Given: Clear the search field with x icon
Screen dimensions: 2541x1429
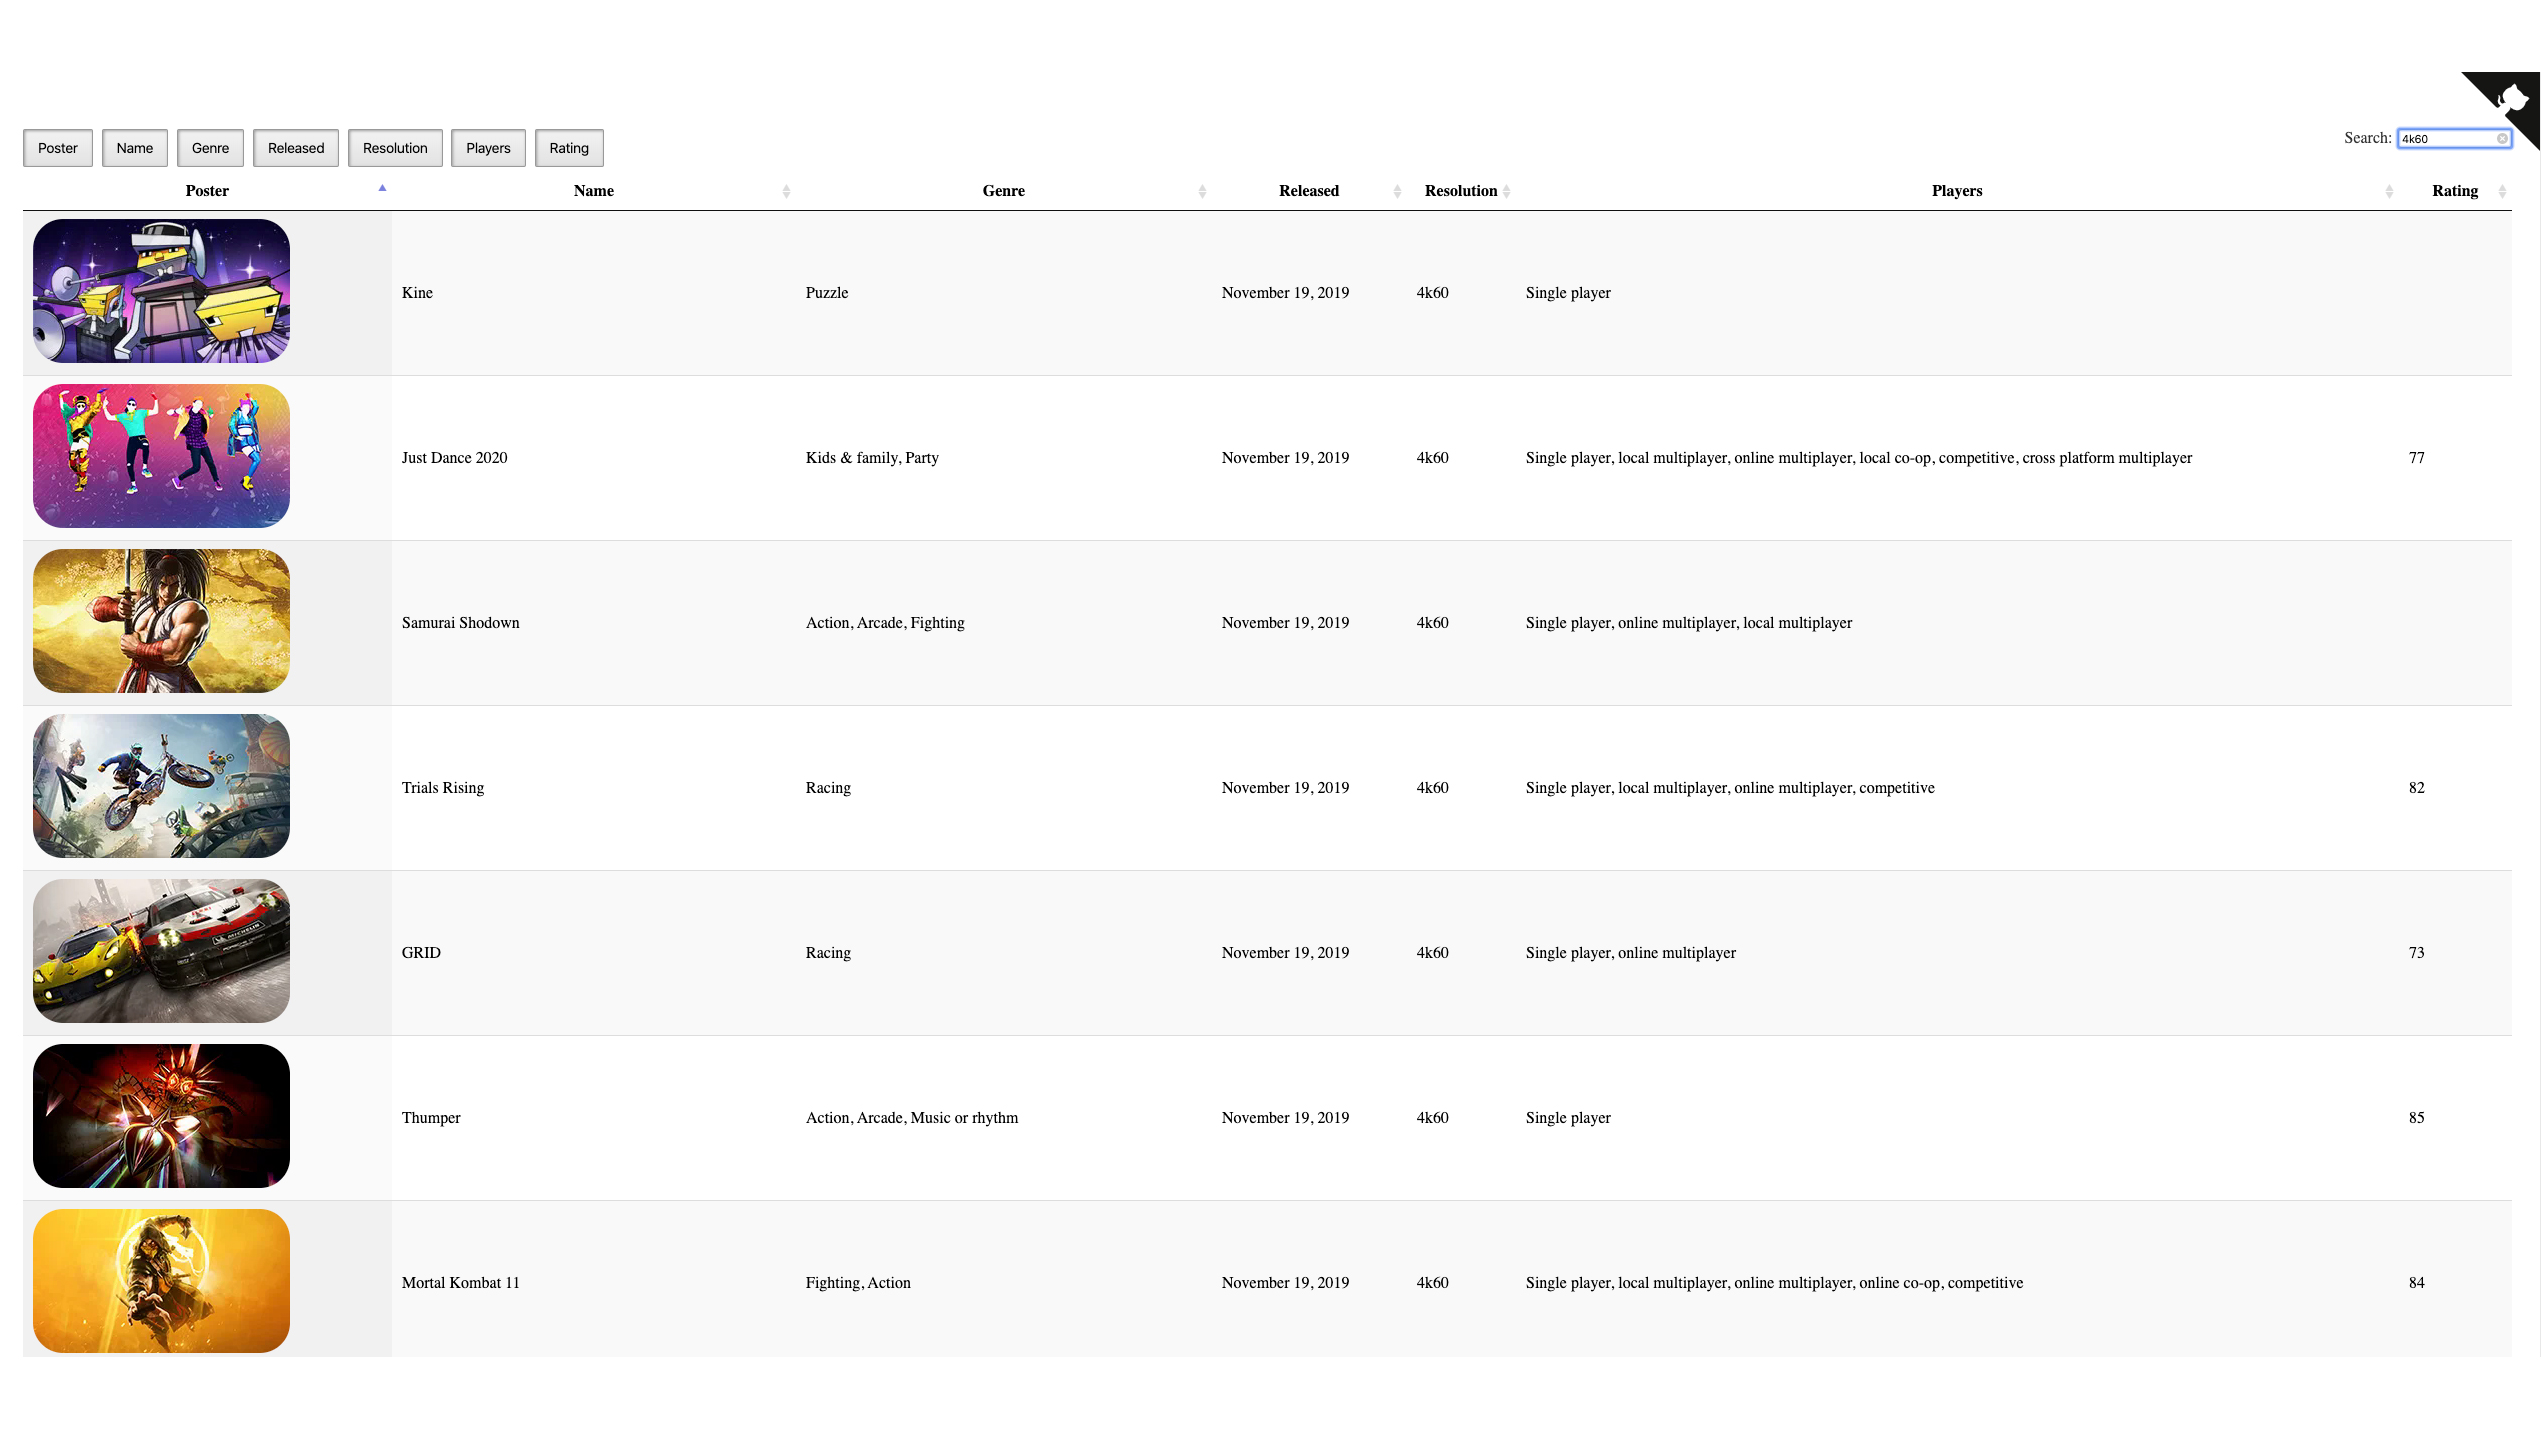Looking at the screenshot, I should [2502, 139].
